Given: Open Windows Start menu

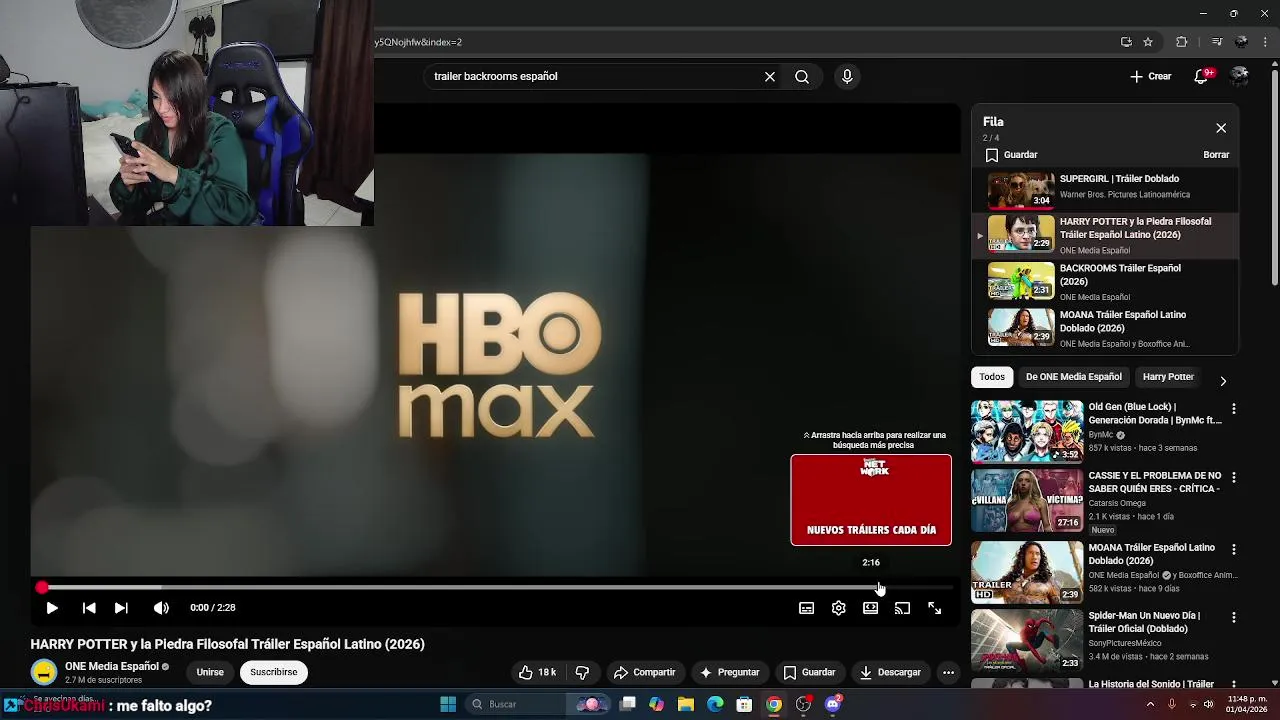Looking at the screenshot, I should pos(448,704).
